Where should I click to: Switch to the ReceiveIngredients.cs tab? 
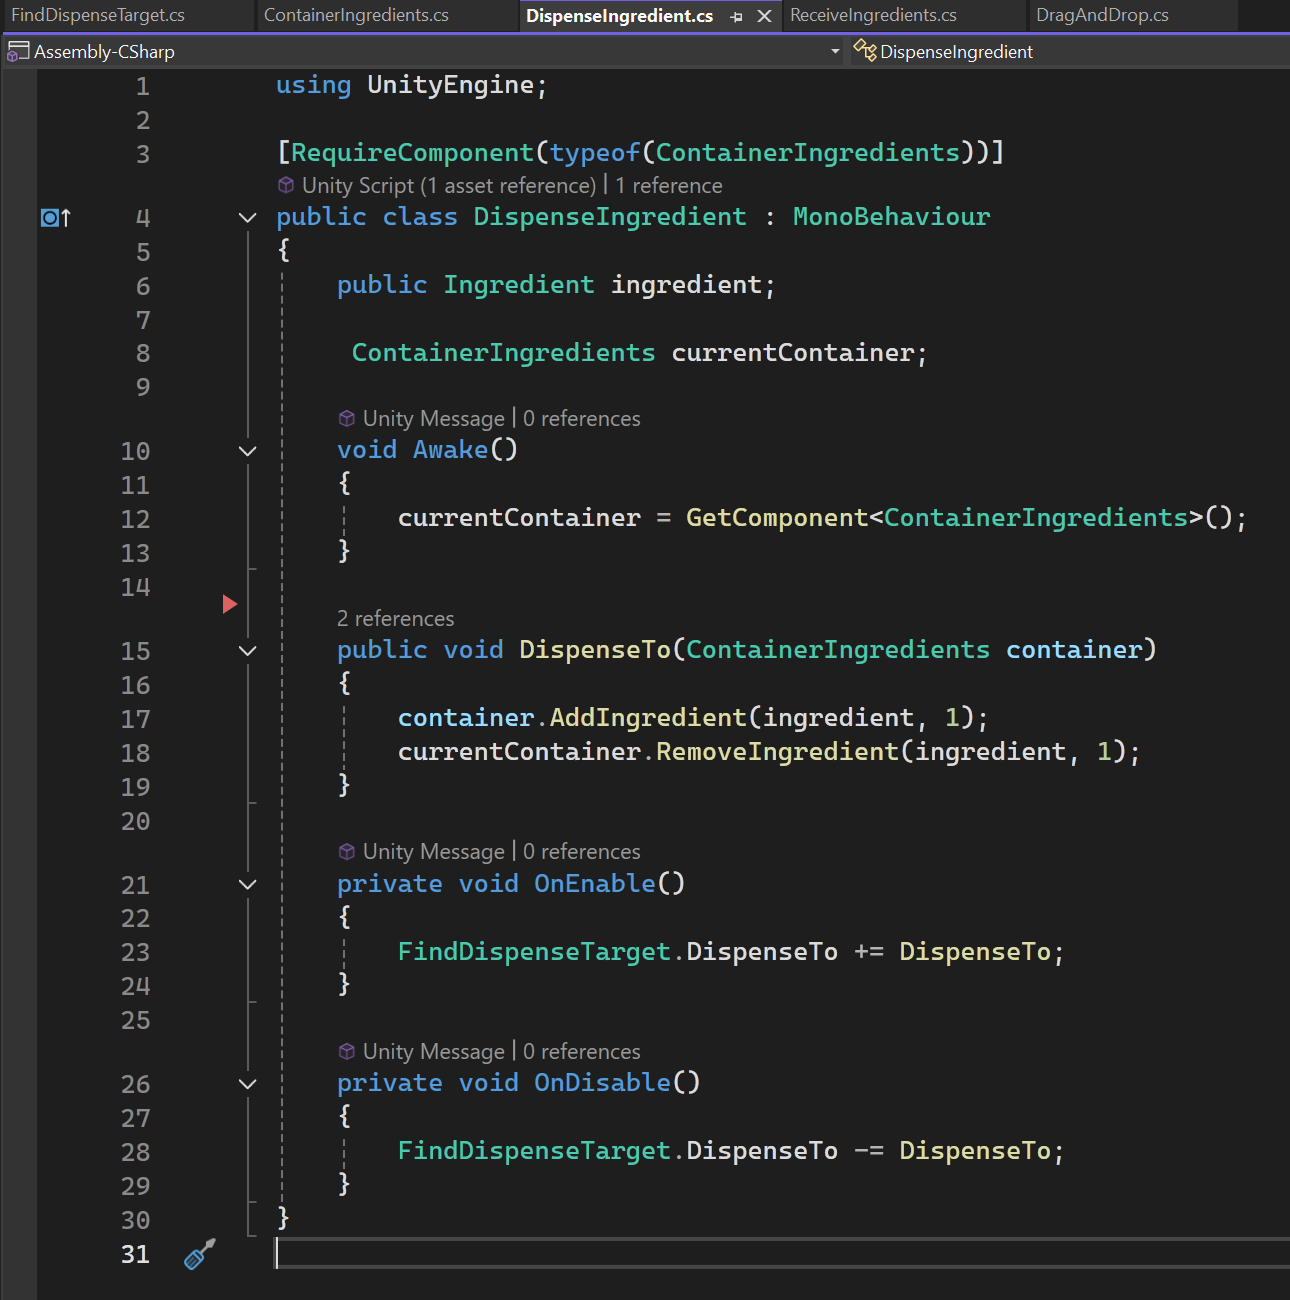click(x=873, y=15)
